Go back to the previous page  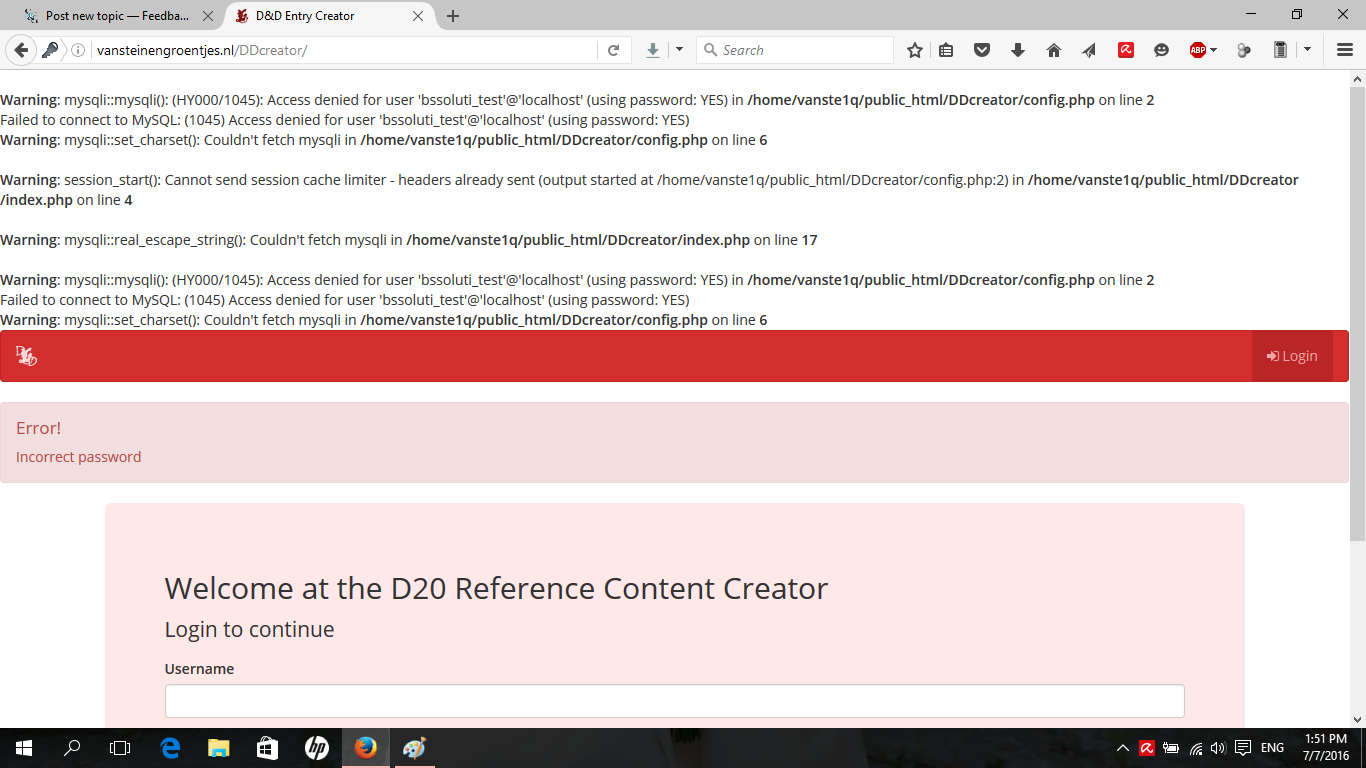point(21,50)
